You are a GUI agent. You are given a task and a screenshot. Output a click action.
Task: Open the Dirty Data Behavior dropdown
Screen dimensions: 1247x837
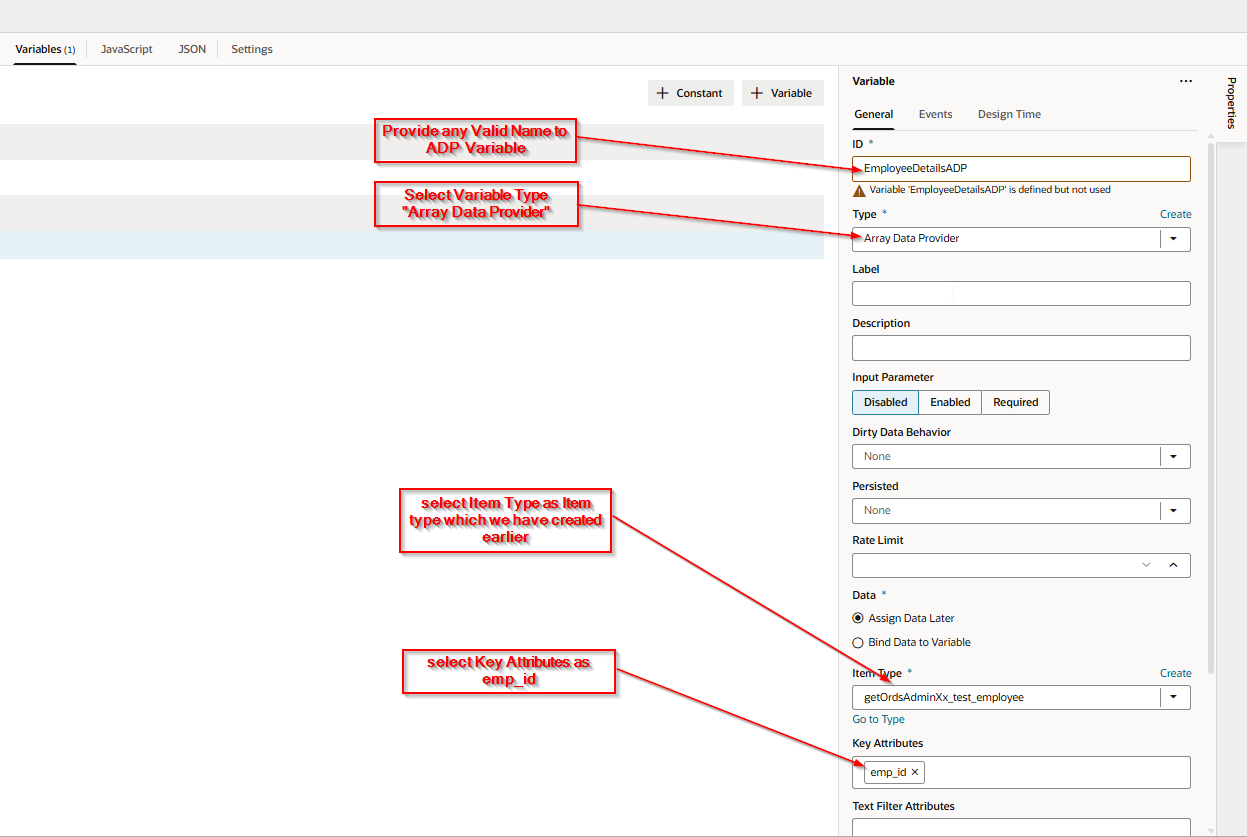[x=1174, y=456]
